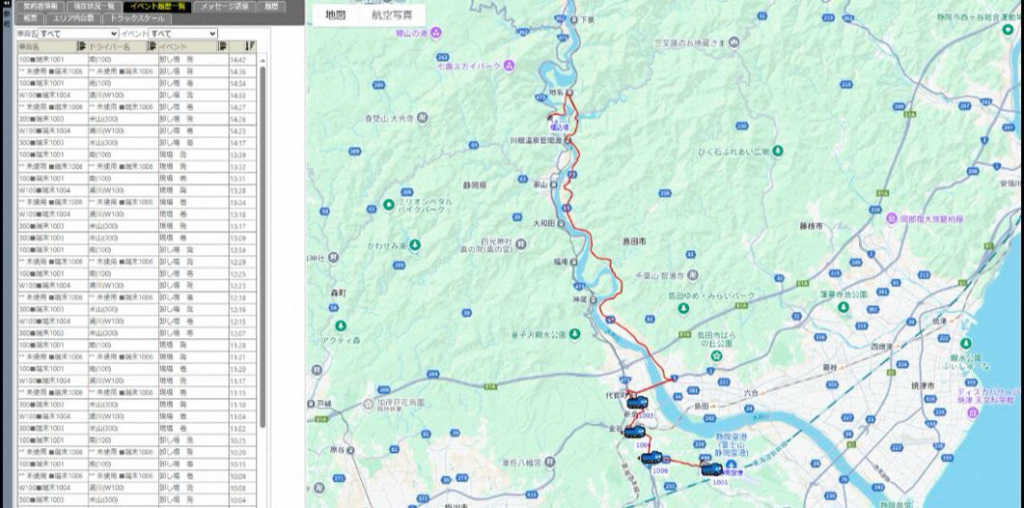Open the 帳票 tab
1024x508 pixels.
coord(30,18)
